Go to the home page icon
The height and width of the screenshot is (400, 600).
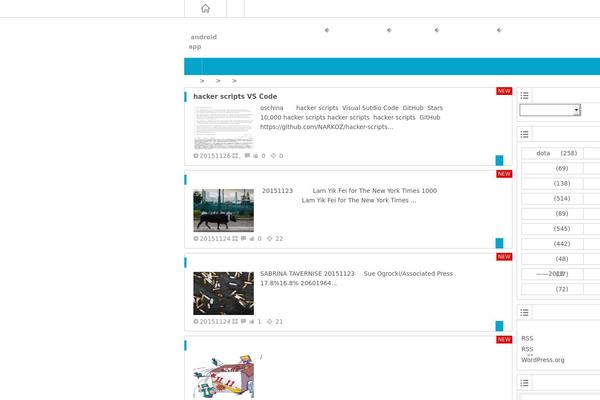[x=205, y=8]
